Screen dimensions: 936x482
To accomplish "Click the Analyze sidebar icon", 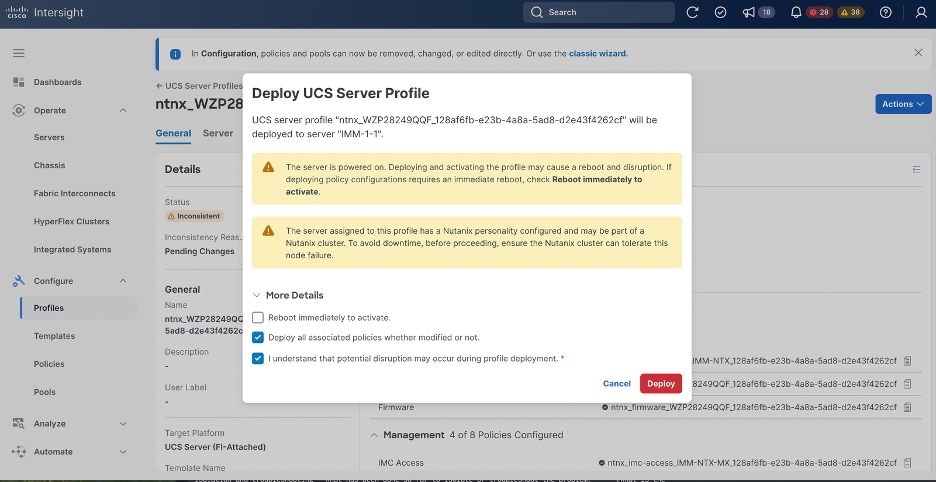I will 19,423.
